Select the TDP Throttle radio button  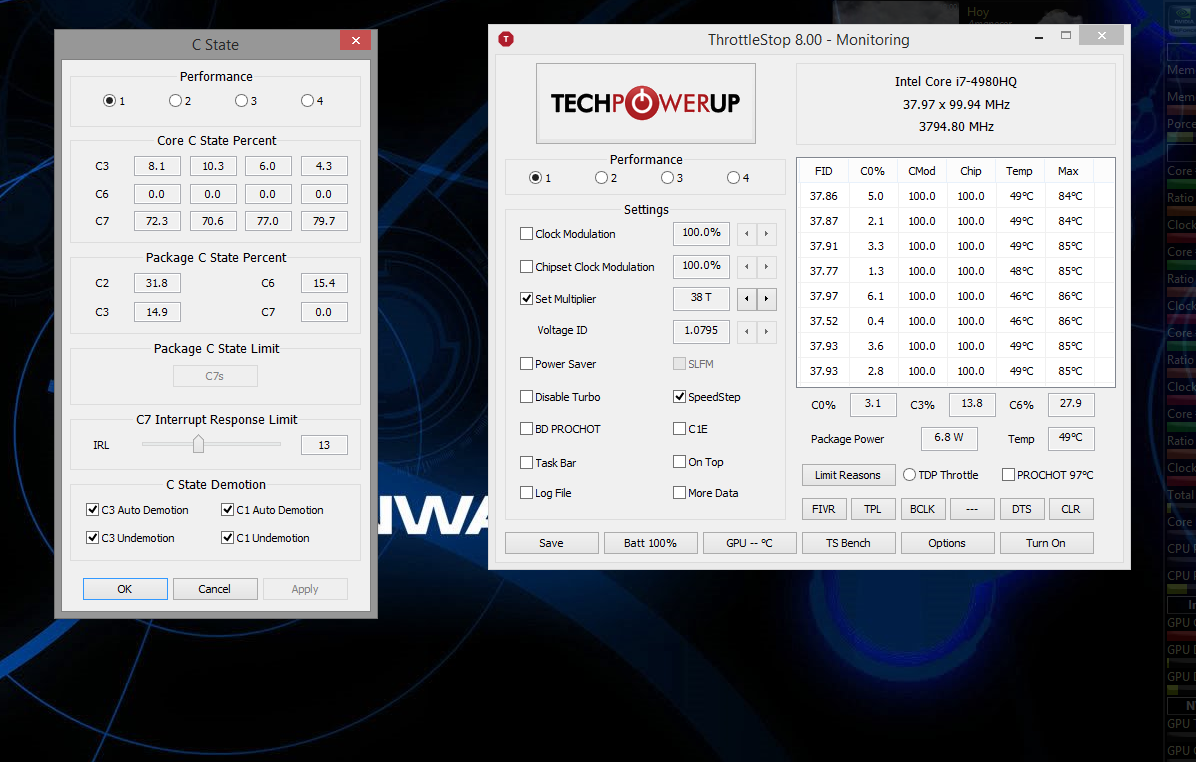point(909,474)
